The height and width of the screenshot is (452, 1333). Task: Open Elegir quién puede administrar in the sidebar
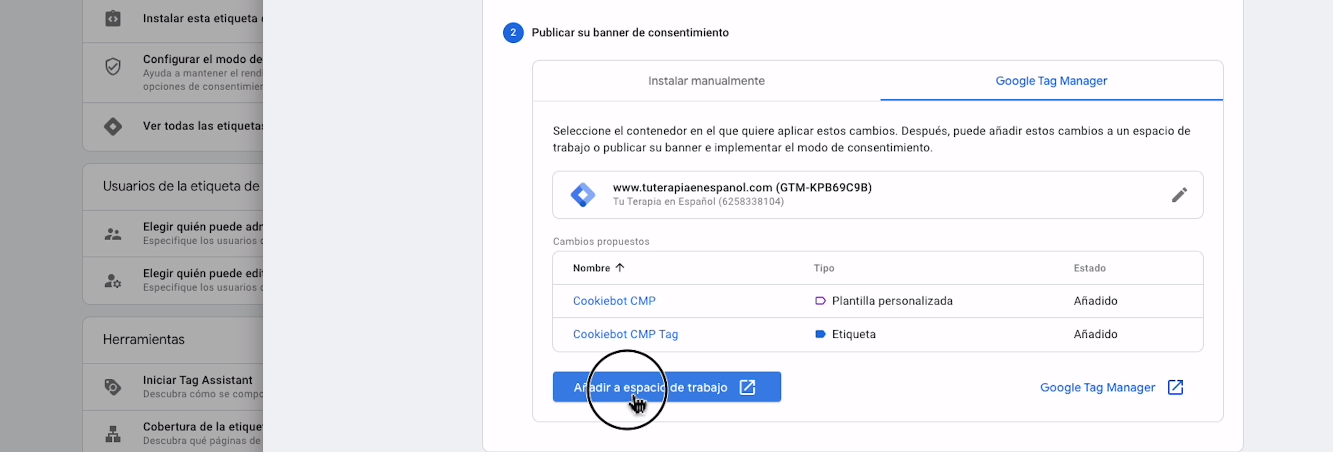(173, 234)
